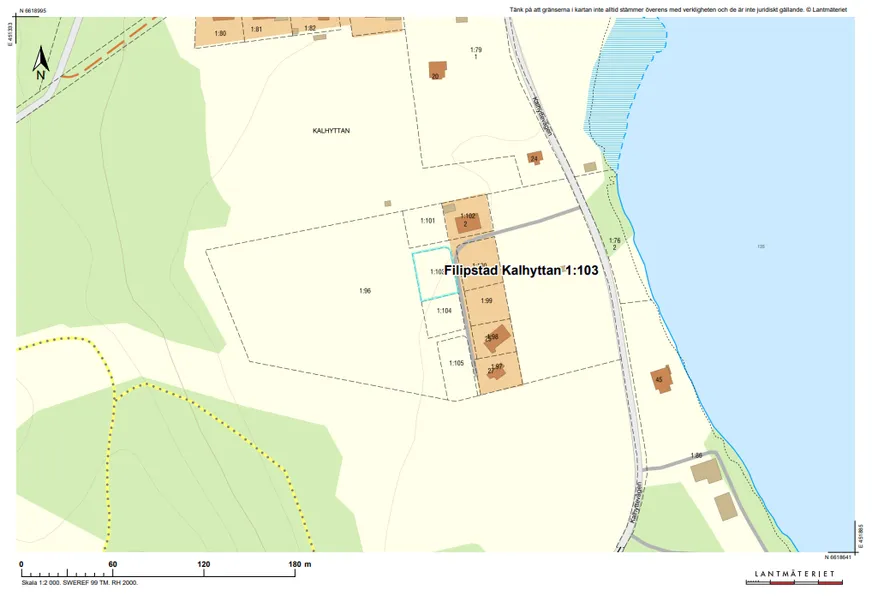Image resolution: width=872 pixels, height=600 pixels.
Task: Click house number 45 near the lake
Action: (x=660, y=378)
